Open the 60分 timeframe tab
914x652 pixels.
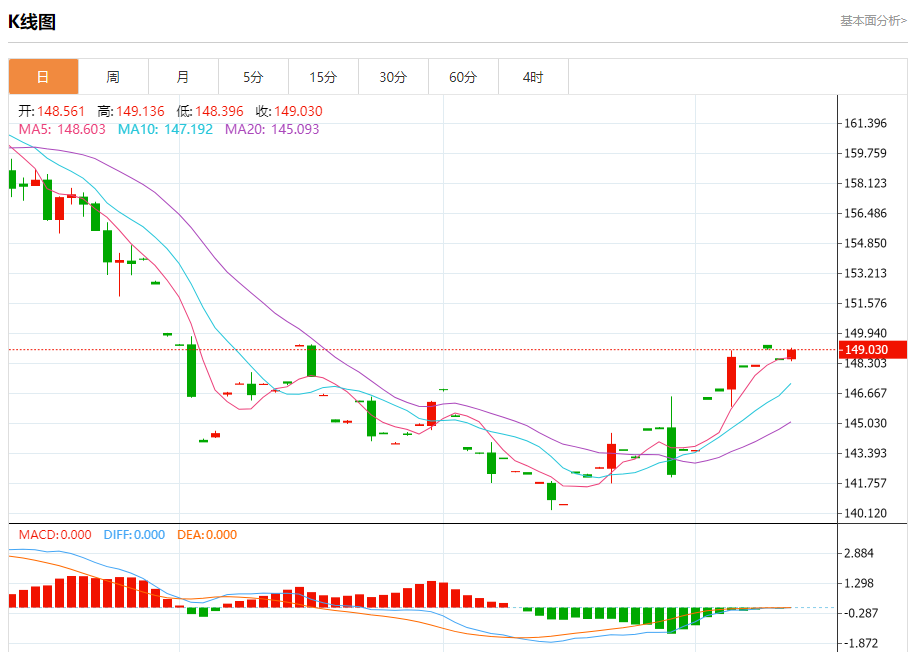pyautogui.click(x=463, y=76)
